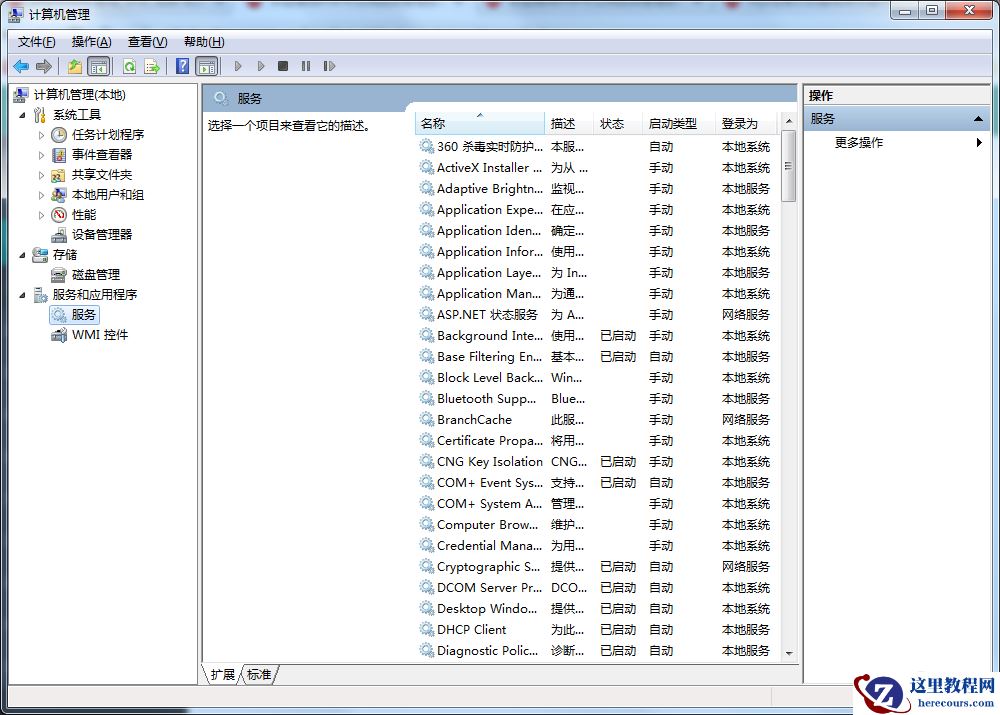Click the Back arrow toolbar icon
1000x715 pixels.
point(21,66)
